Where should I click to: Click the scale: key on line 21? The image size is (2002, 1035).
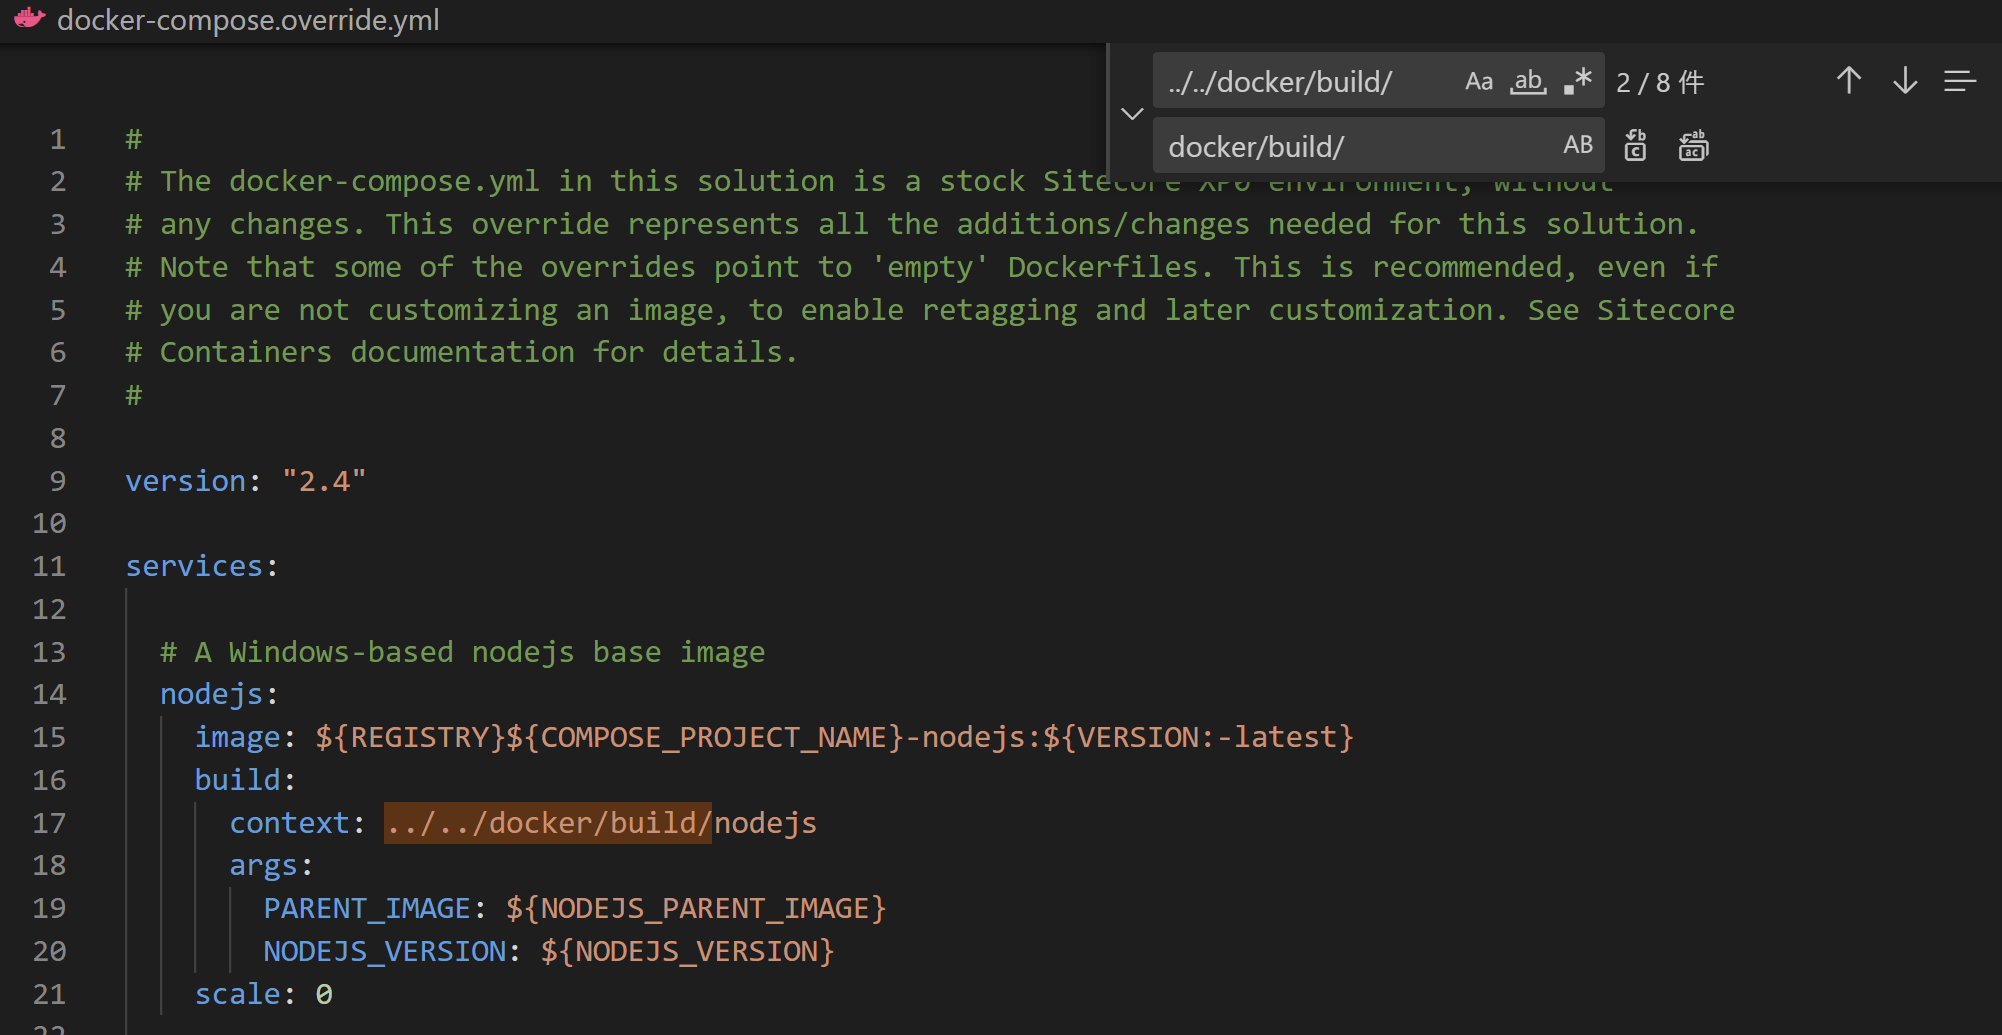coord(245,994)
